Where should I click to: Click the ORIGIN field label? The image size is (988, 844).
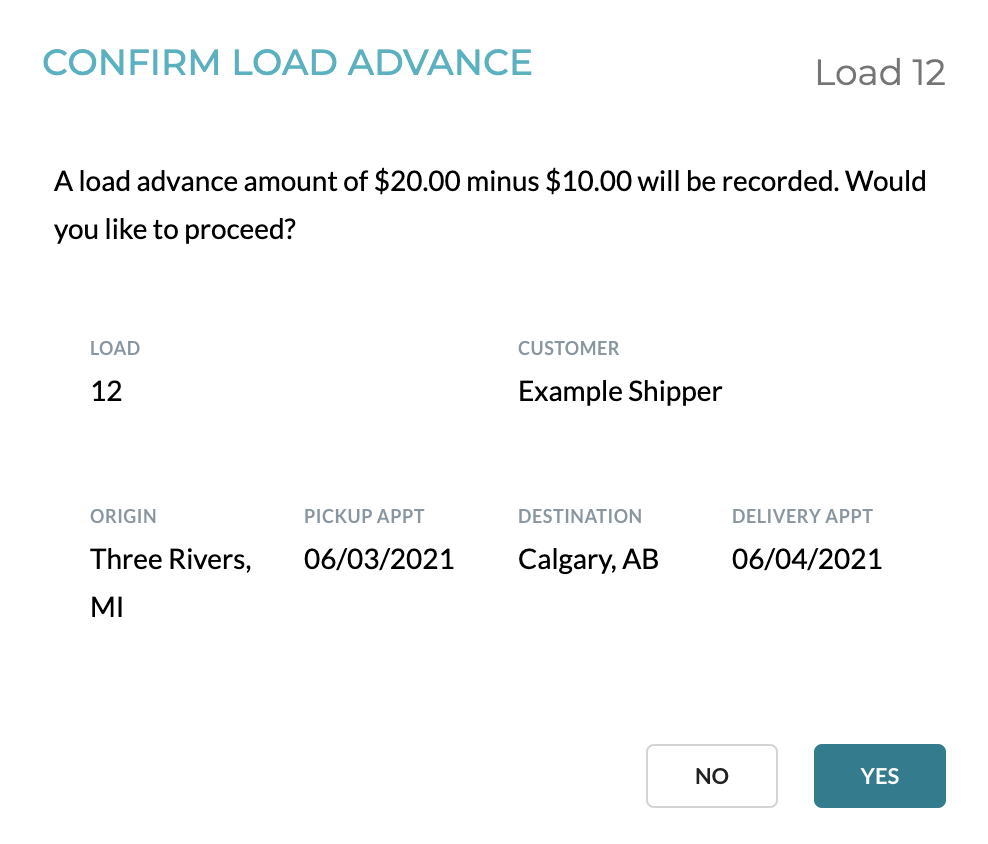pyautogui.click(x=123, y=516)
